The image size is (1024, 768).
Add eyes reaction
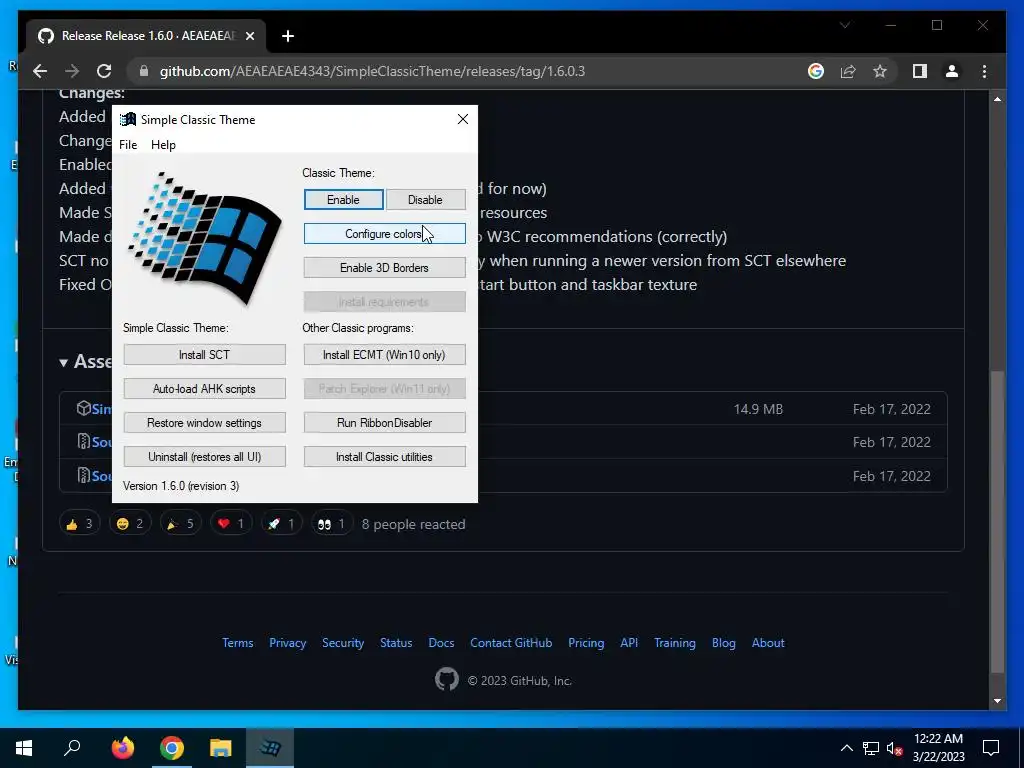tap(332, 524)
